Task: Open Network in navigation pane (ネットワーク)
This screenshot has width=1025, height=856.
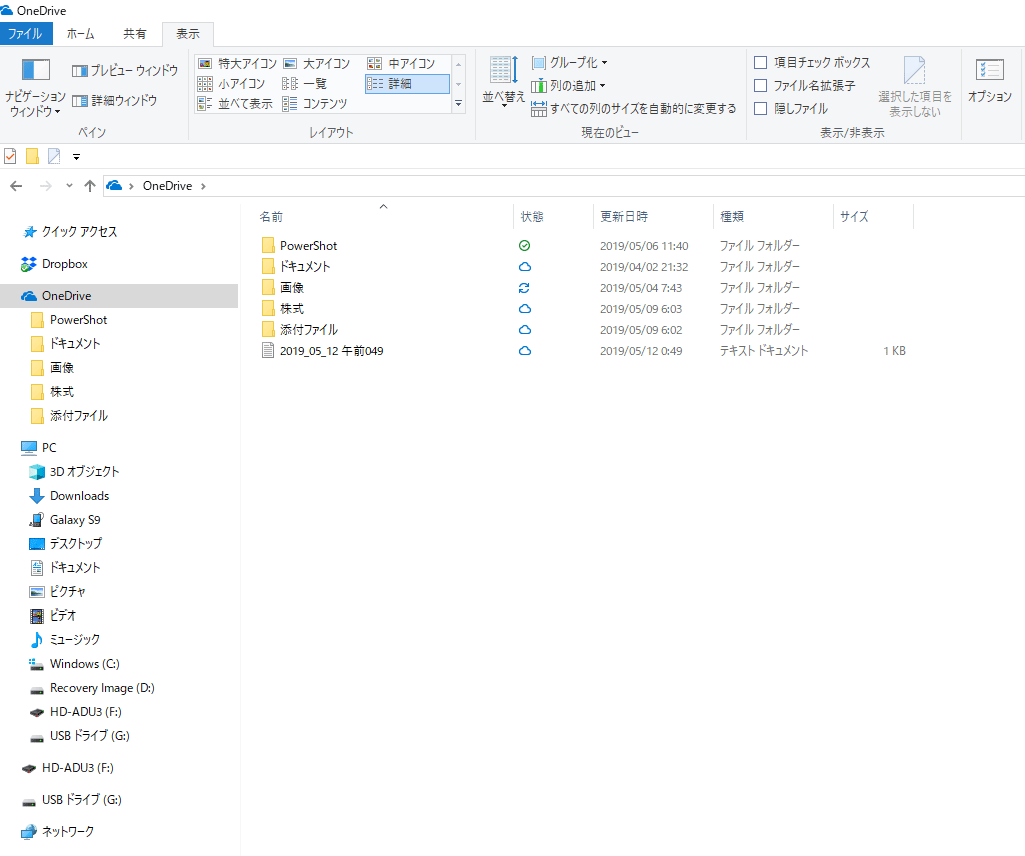Action: pos(68,832)
